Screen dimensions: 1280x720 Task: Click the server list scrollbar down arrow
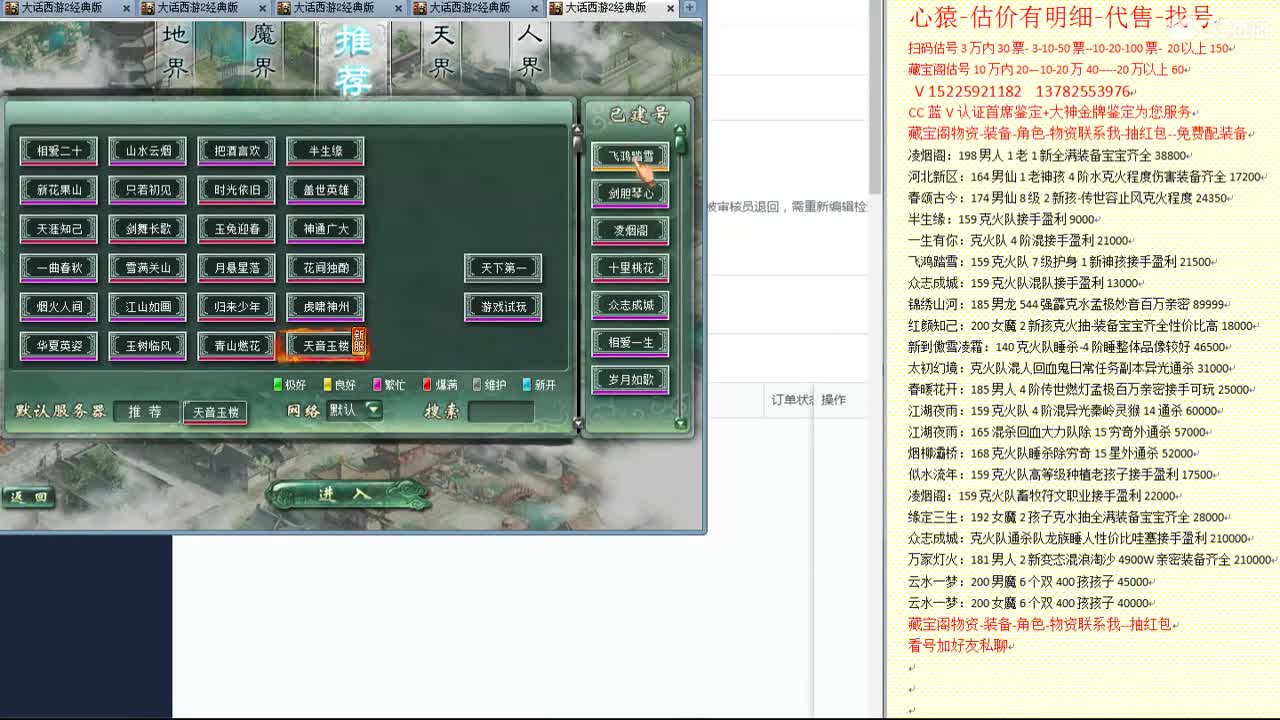click(x=577, y=424)
